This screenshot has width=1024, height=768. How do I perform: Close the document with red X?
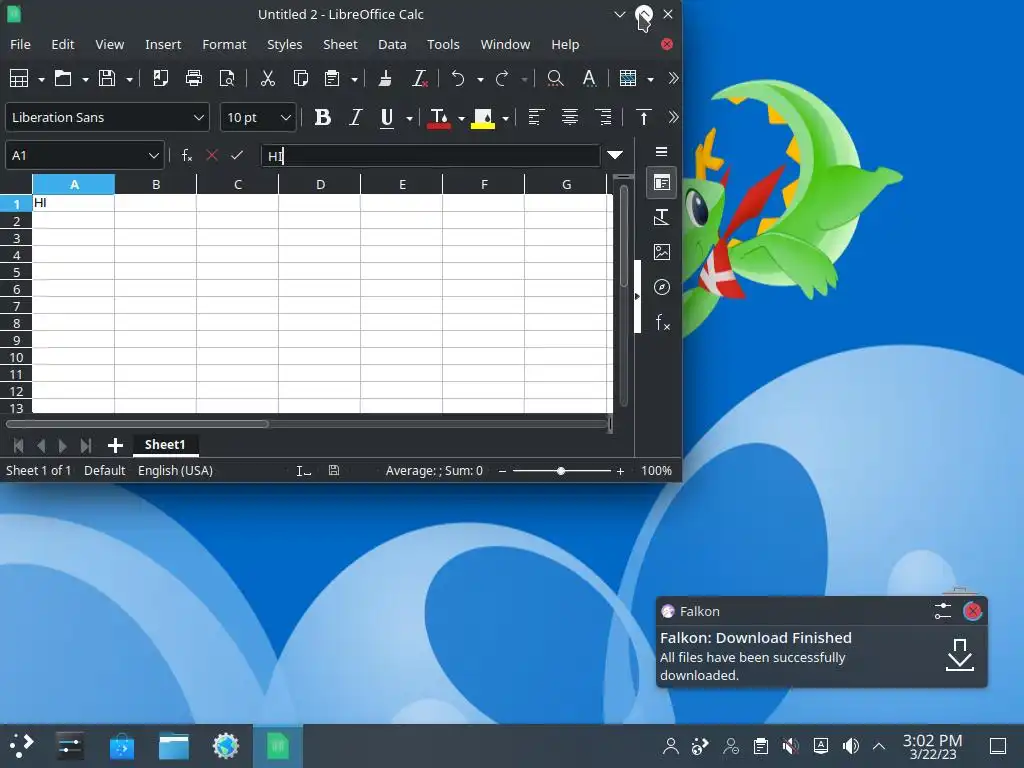click(x=667, y=44)
